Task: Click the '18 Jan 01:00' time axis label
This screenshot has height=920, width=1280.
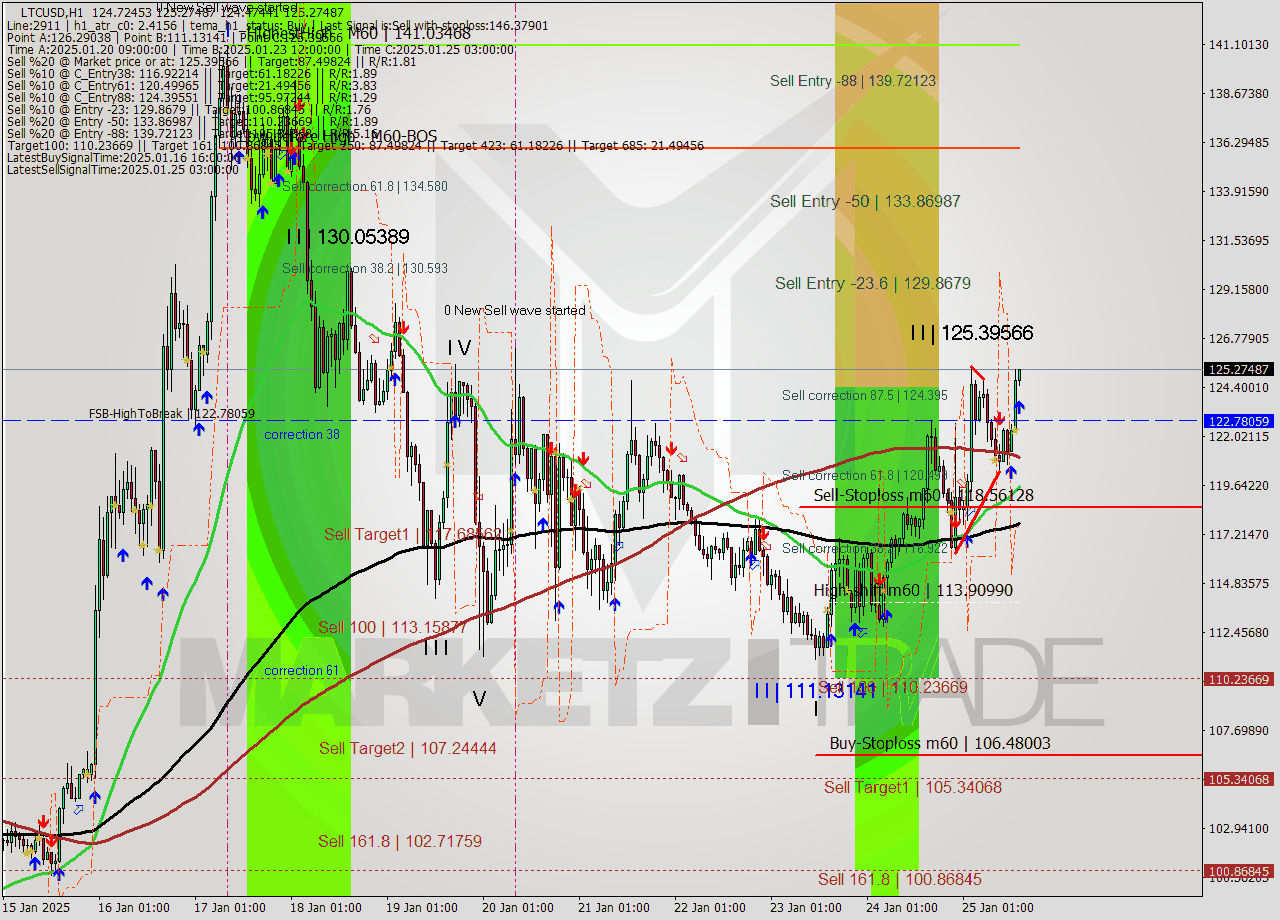Action: (326, 908)
